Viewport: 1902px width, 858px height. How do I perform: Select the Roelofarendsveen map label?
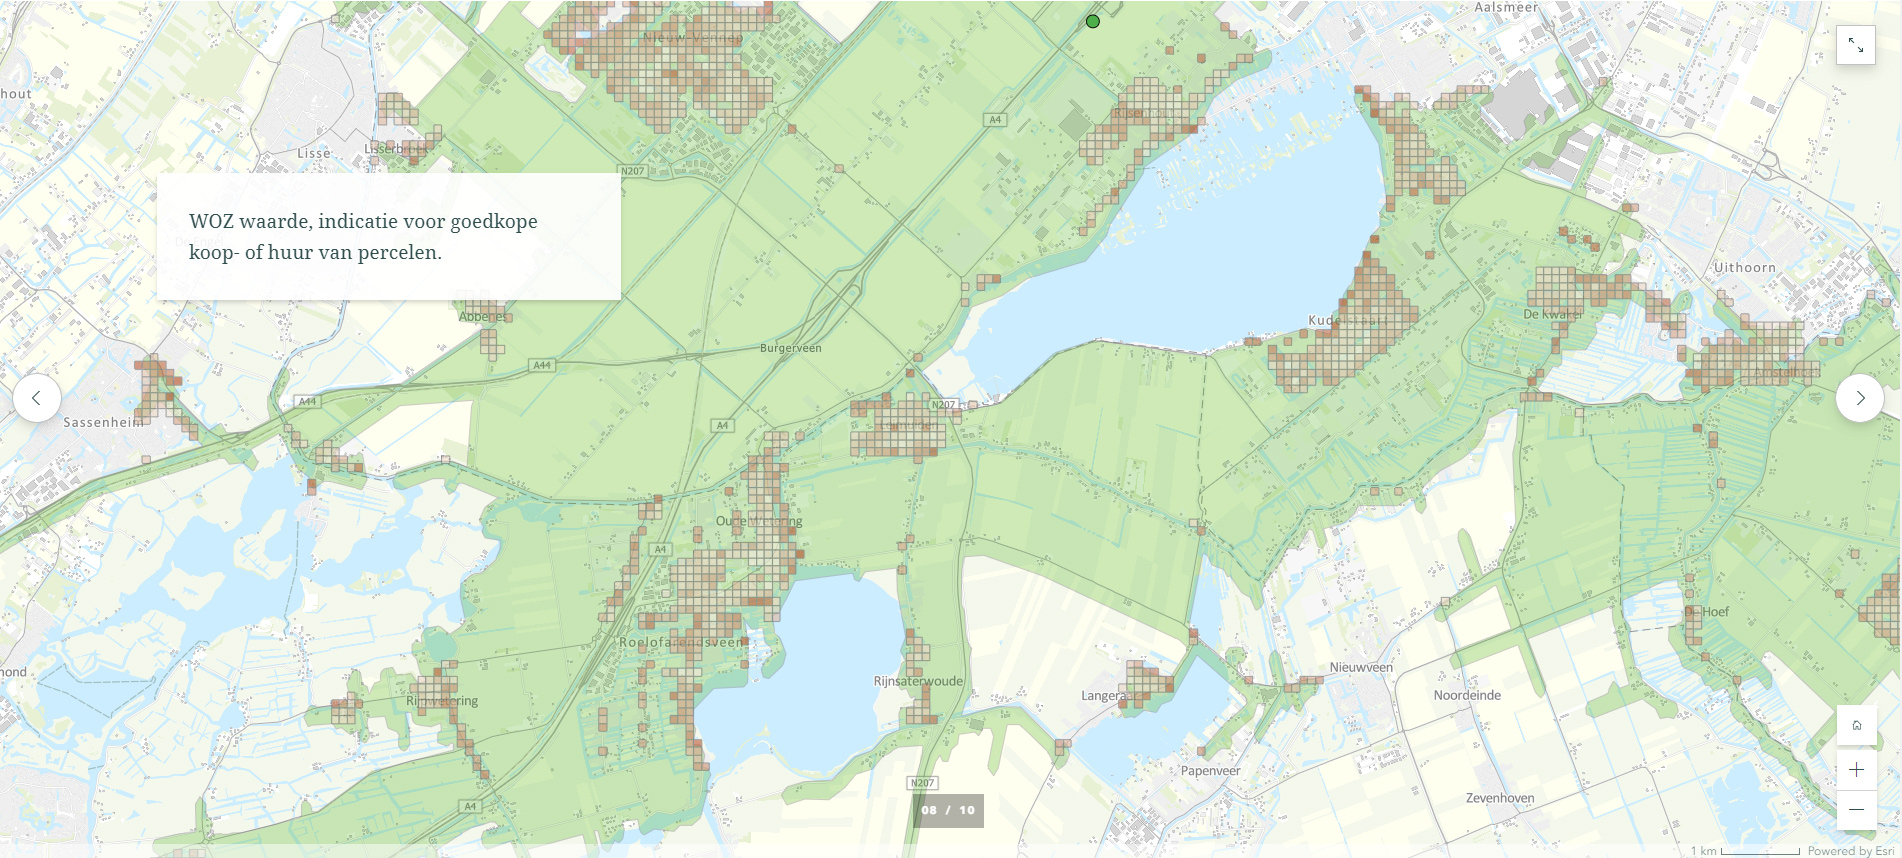point(682,642)
